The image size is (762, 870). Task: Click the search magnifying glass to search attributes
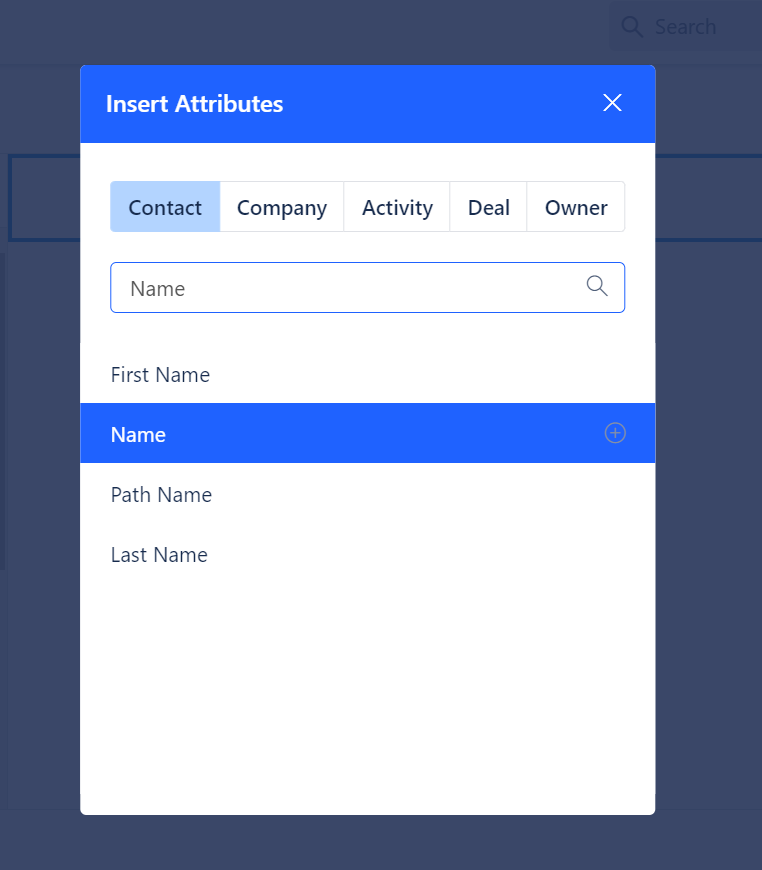click(x=597, y=286)
